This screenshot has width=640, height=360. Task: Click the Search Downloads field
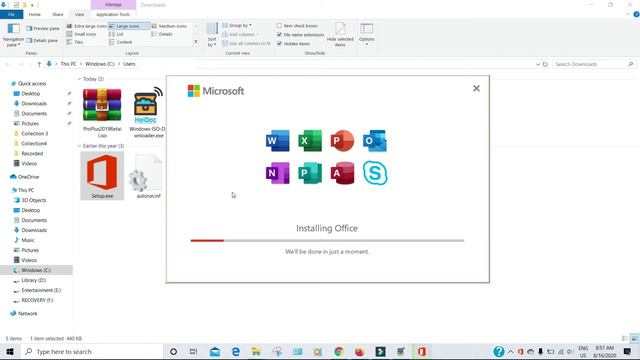click(x=594, y=64)
